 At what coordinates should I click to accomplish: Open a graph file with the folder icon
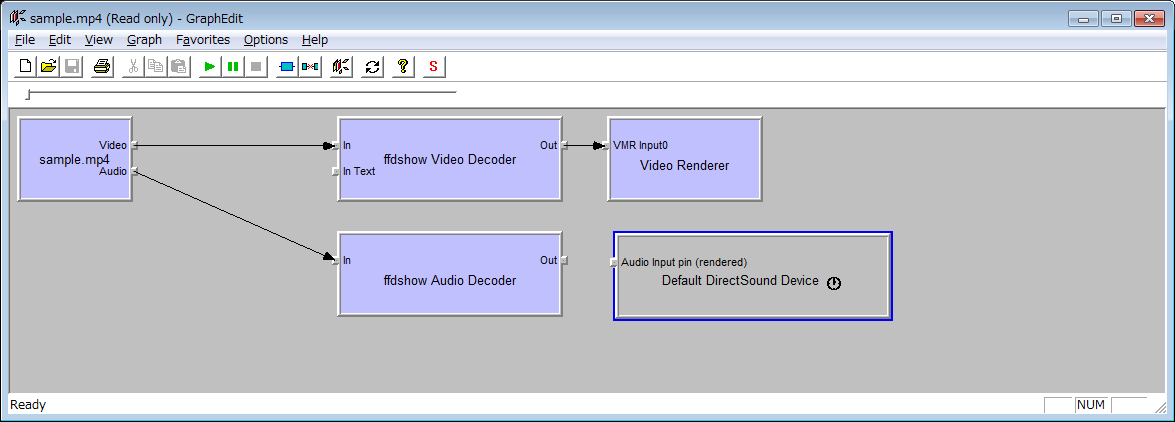[x=48, y=67]
